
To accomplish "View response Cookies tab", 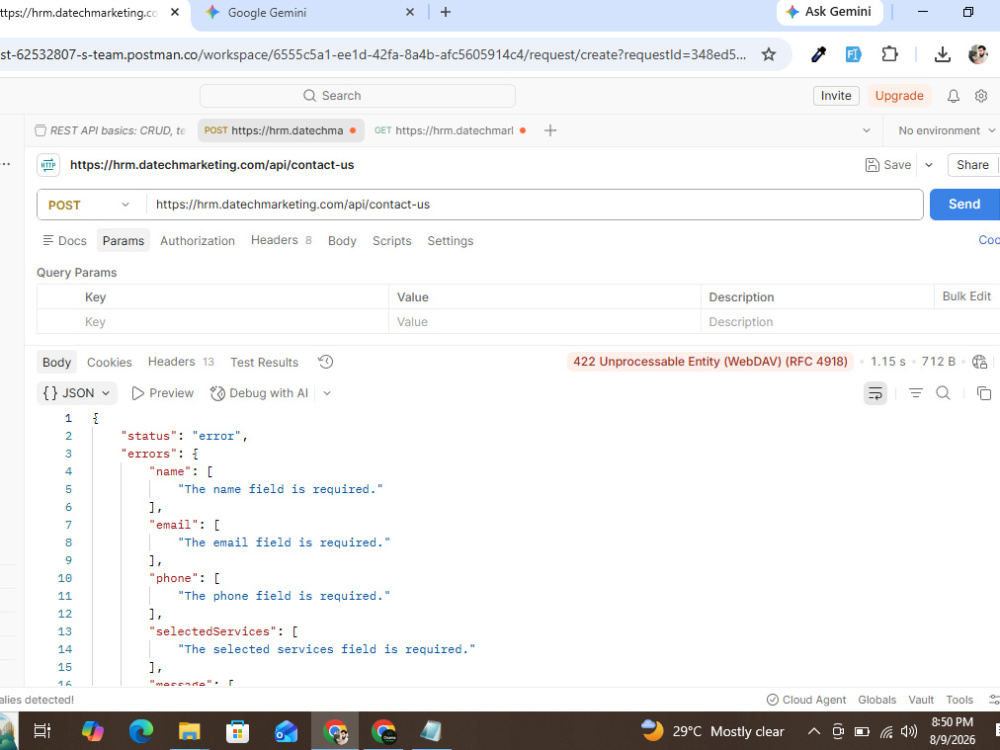I will tap(109, 362).
